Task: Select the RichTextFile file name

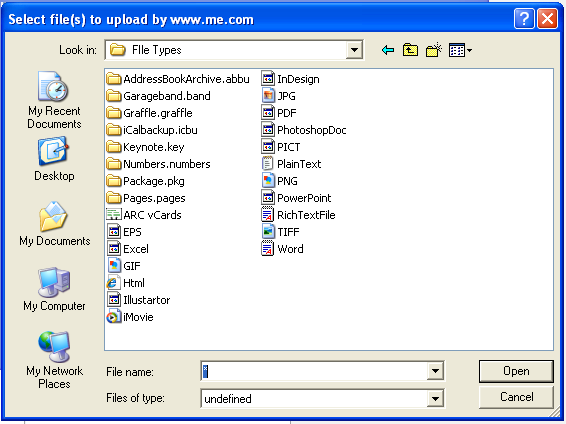Action: (306, 215)
